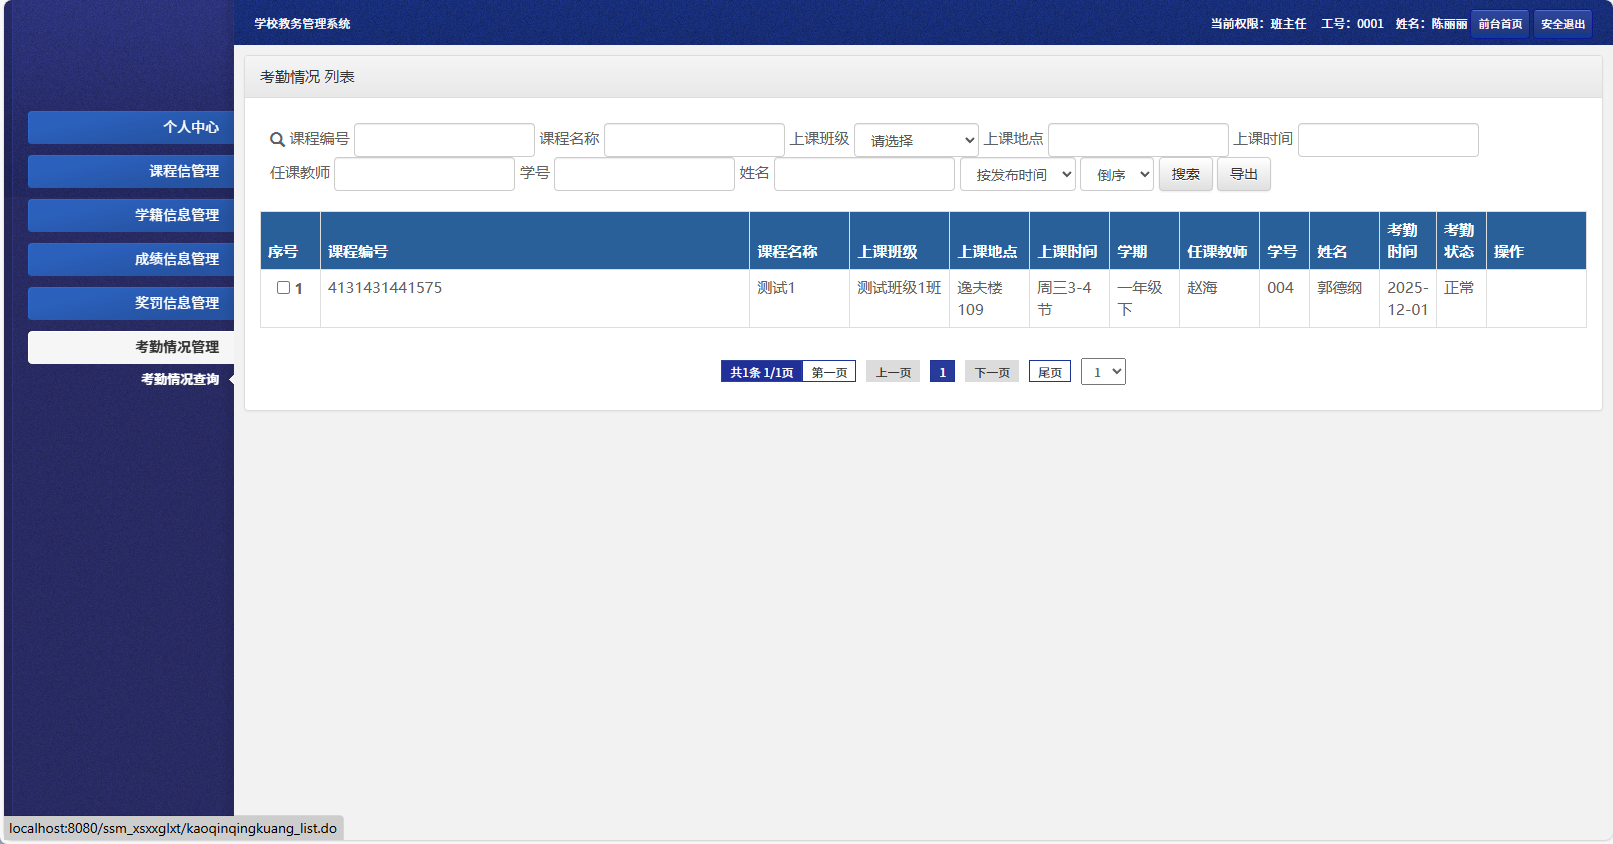Viewport: 1613px width, 844px height.
Task: Open the page number selector dropdown
Action: point(1103,372)
